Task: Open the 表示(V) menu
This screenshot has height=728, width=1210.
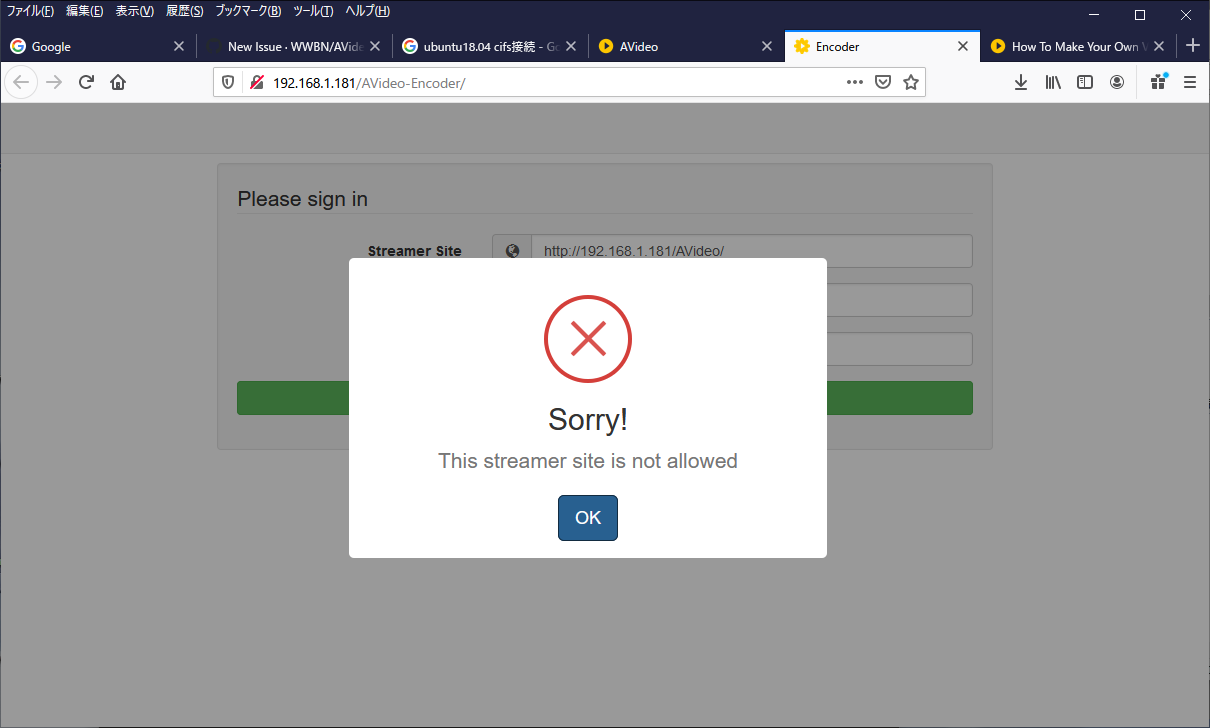Action: coord(134,11)
